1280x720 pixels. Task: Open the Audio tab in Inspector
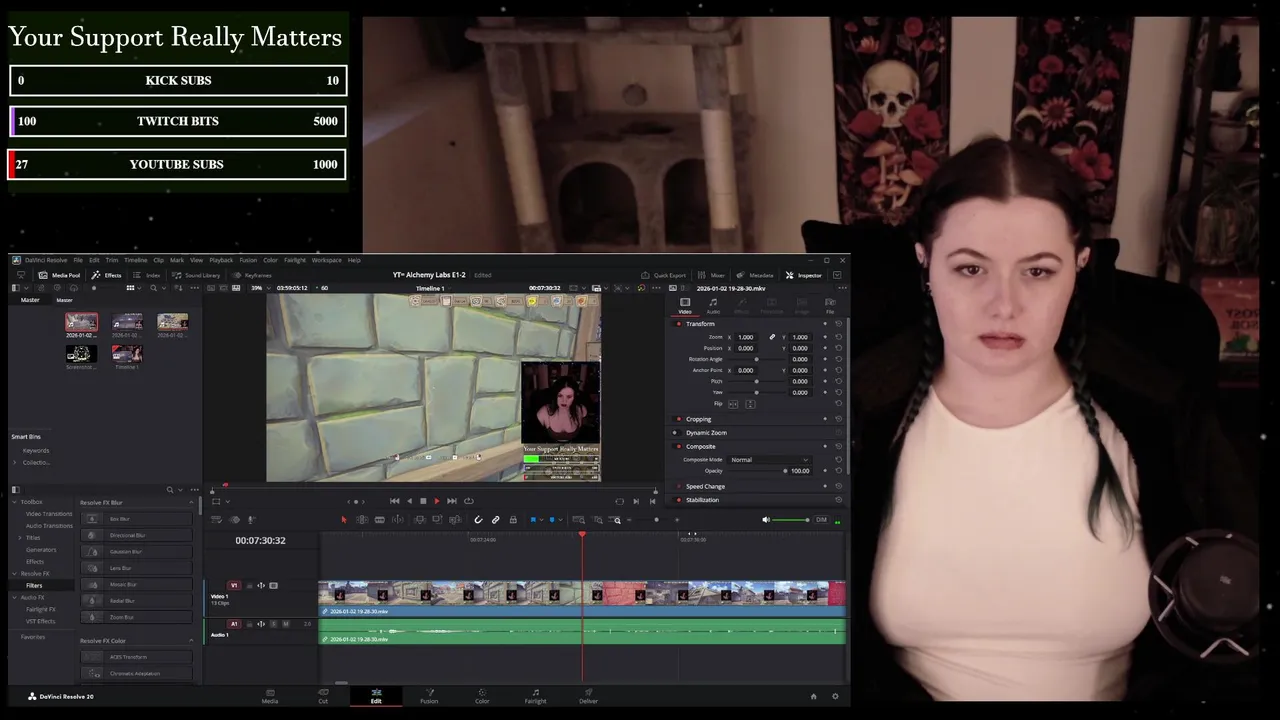[x=713, y=305]
